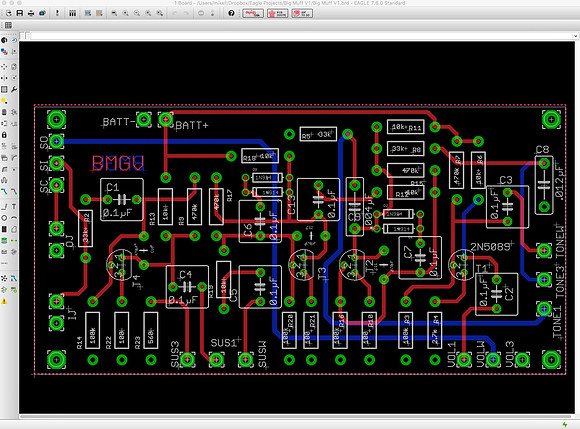Image resolution: width=580 pixels, height=429 pixels.
Task: Redraw the board view
Action: click(148, 13)
